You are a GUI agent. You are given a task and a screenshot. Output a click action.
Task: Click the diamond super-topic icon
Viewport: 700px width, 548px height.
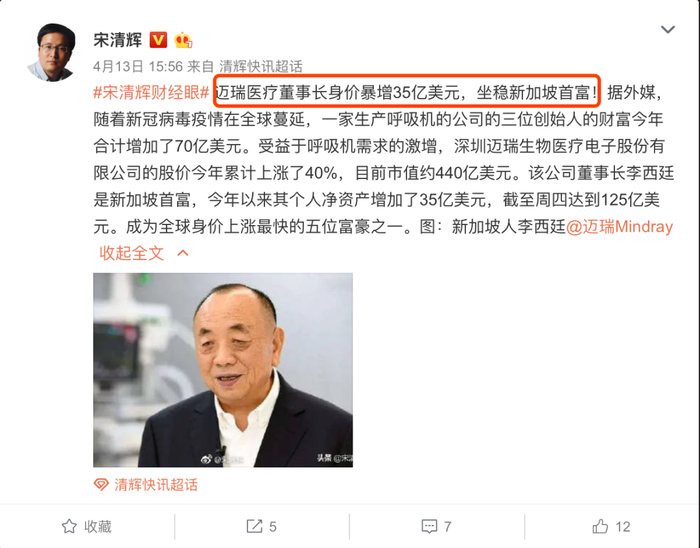101,484
